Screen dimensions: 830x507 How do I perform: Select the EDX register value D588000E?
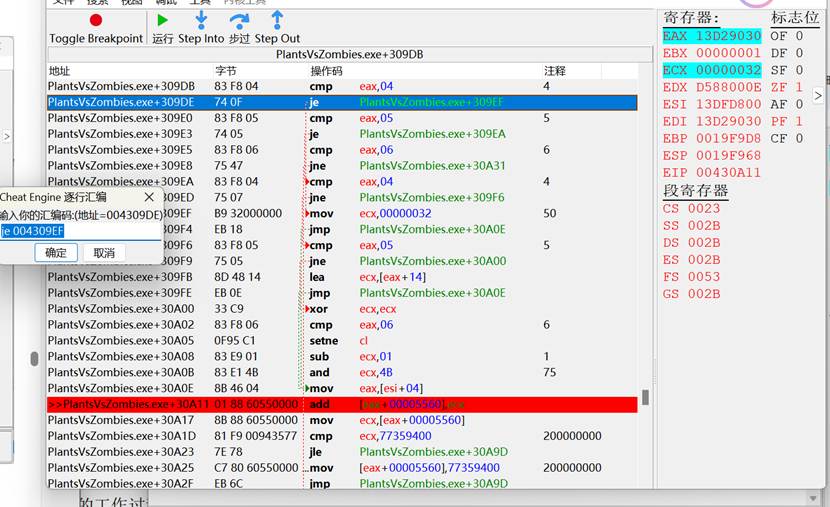(728, 87)
